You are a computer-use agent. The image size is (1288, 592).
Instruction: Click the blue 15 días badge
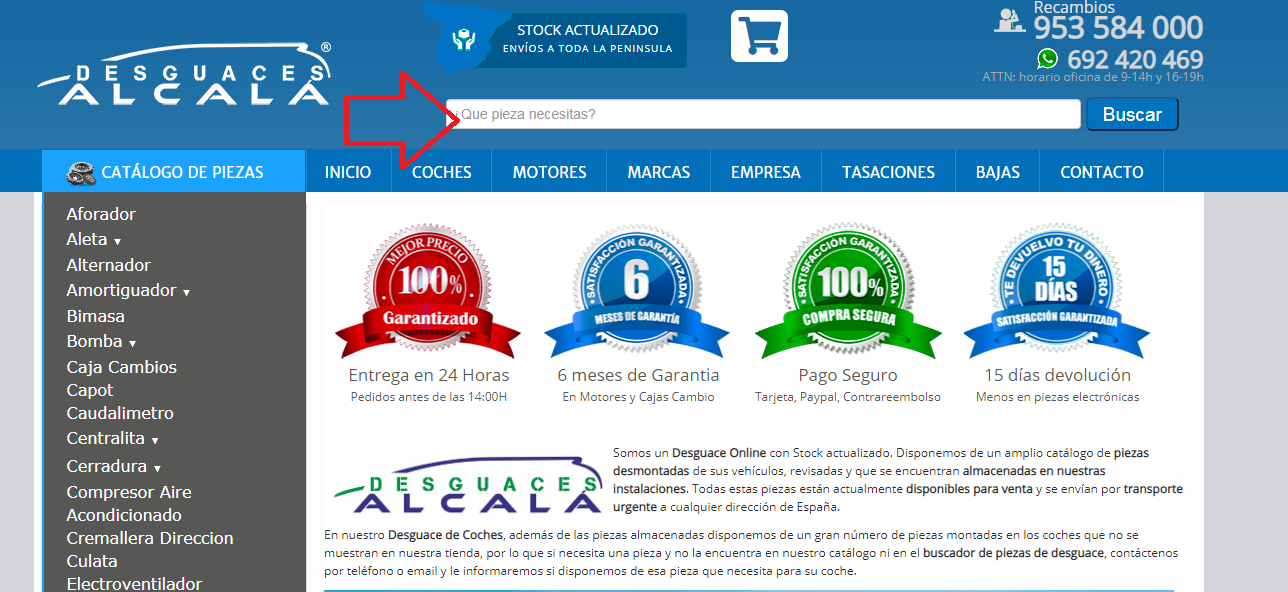(1057, 291)
